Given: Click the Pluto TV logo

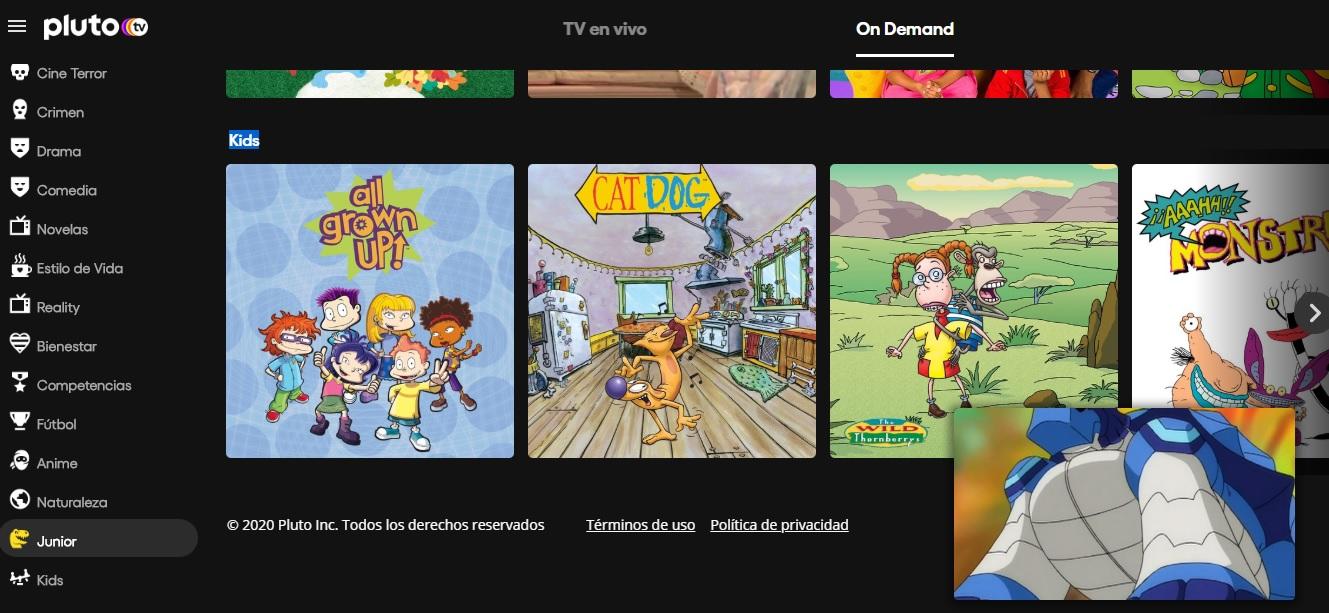Looking at the screenshot, I should pyautogui.click(x=96, y=27).
